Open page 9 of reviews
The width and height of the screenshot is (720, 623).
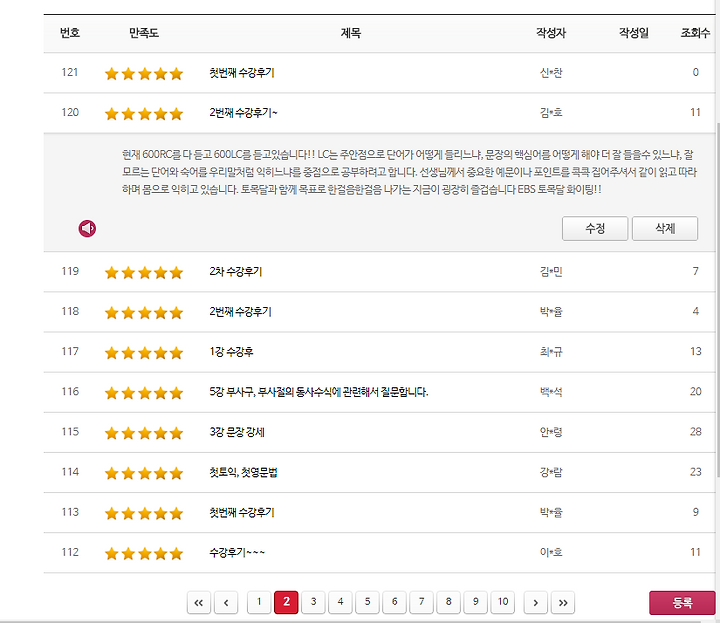click(x=476, y=602)
